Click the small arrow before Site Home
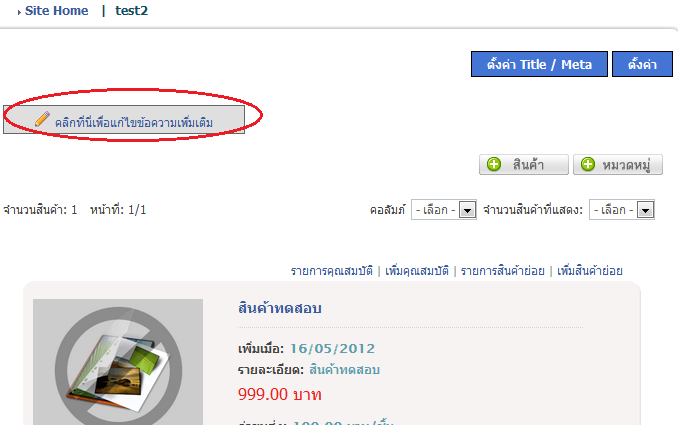678x425 pixels. (19, 13)
